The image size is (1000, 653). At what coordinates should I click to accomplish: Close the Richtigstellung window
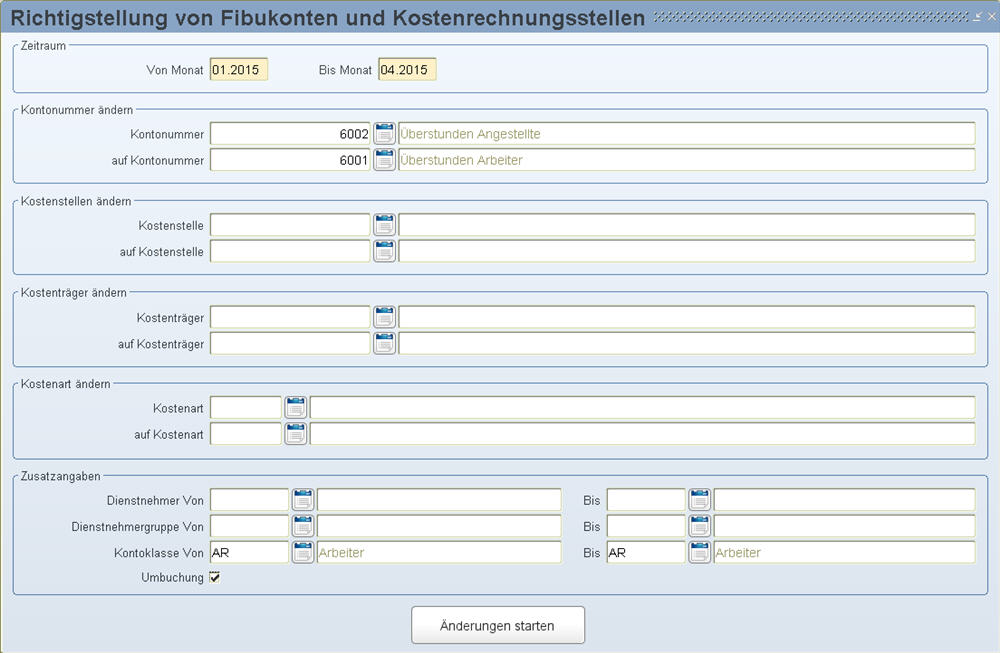992,17
